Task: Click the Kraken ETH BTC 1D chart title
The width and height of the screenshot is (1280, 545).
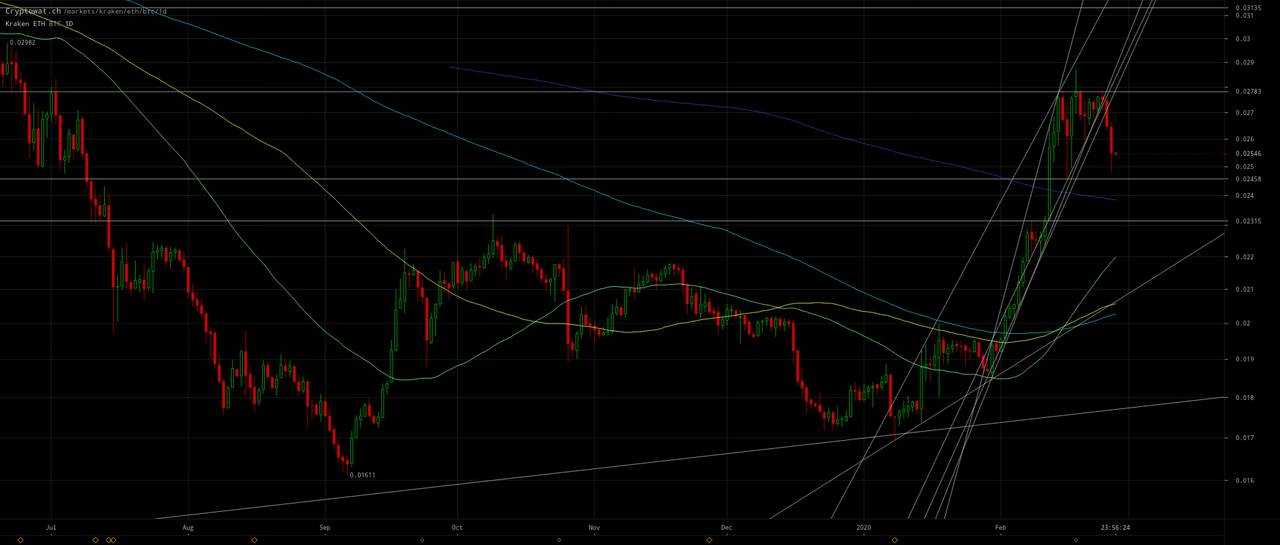Action: (39, 23)
